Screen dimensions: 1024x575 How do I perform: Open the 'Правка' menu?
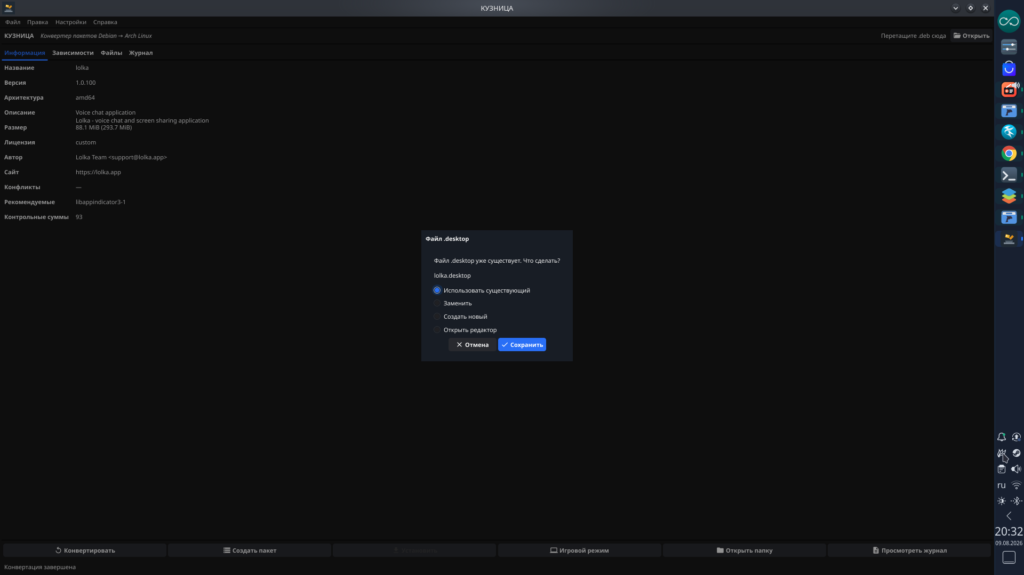click(37, 22)
